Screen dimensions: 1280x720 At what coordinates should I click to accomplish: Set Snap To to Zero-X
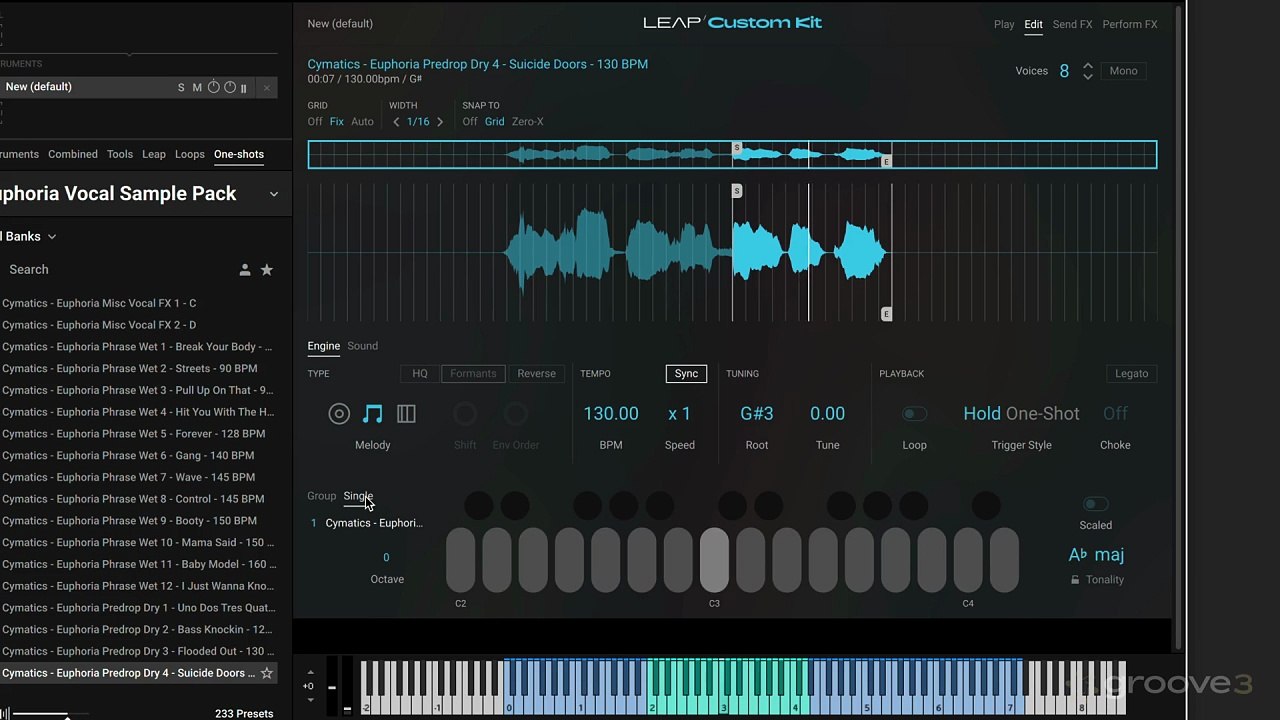(x=528, y=122)
